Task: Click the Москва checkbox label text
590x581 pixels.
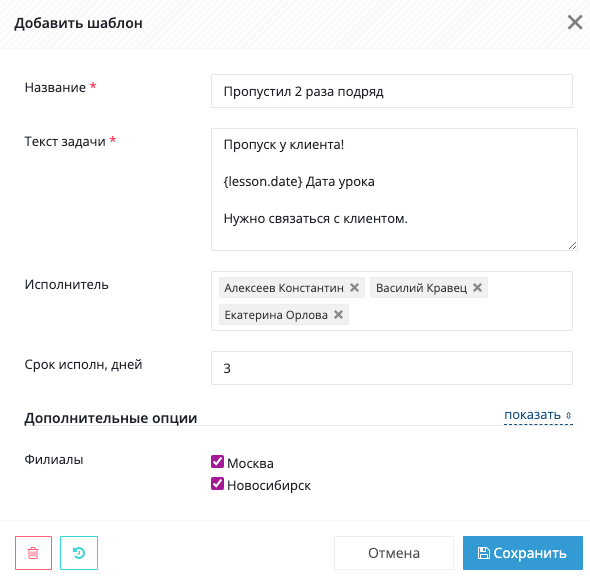Action: point(250,464)
